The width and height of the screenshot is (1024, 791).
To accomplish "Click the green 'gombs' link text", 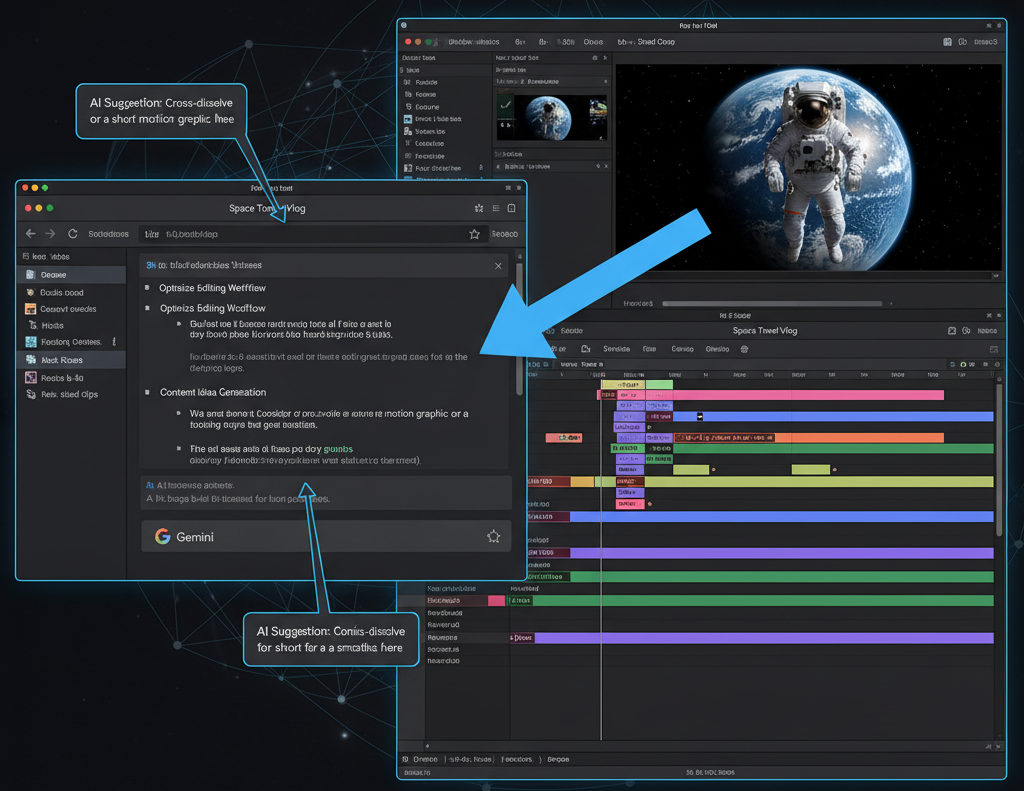I will pyautogui.click(x=338, y=449).
